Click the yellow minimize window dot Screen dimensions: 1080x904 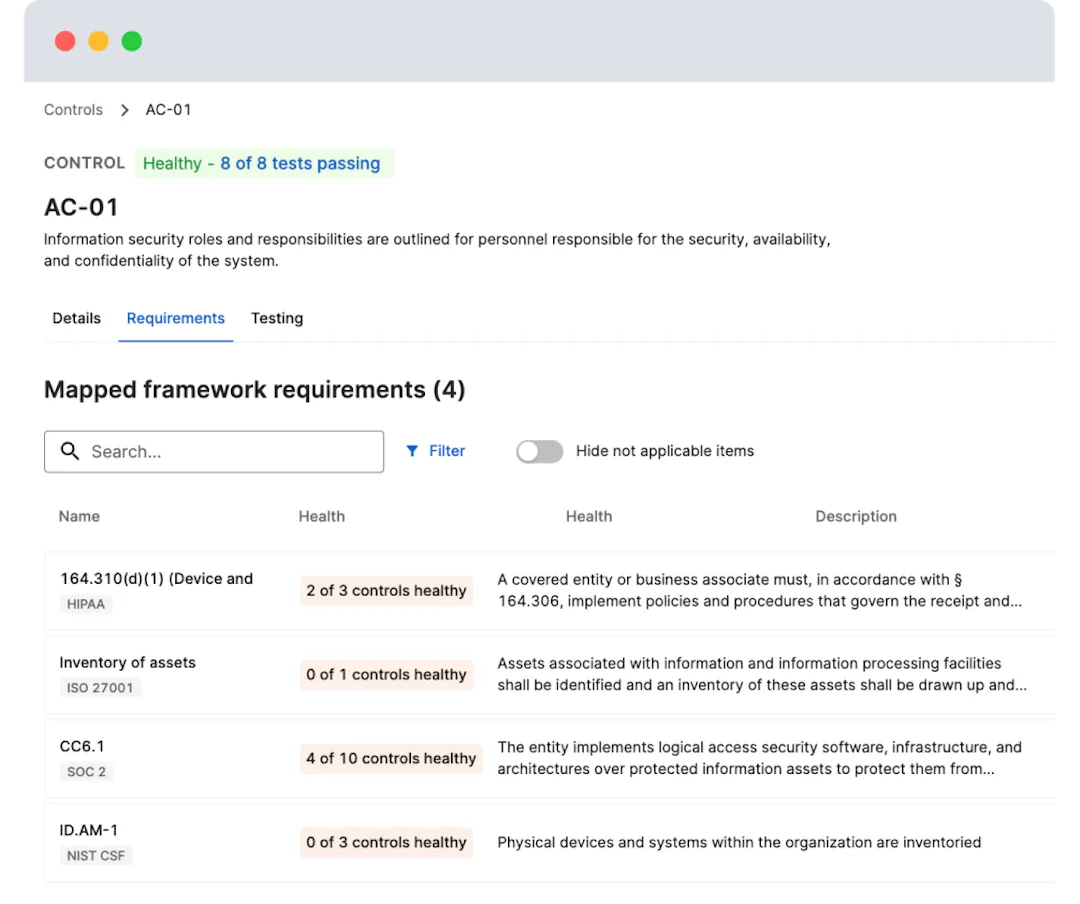98,41
